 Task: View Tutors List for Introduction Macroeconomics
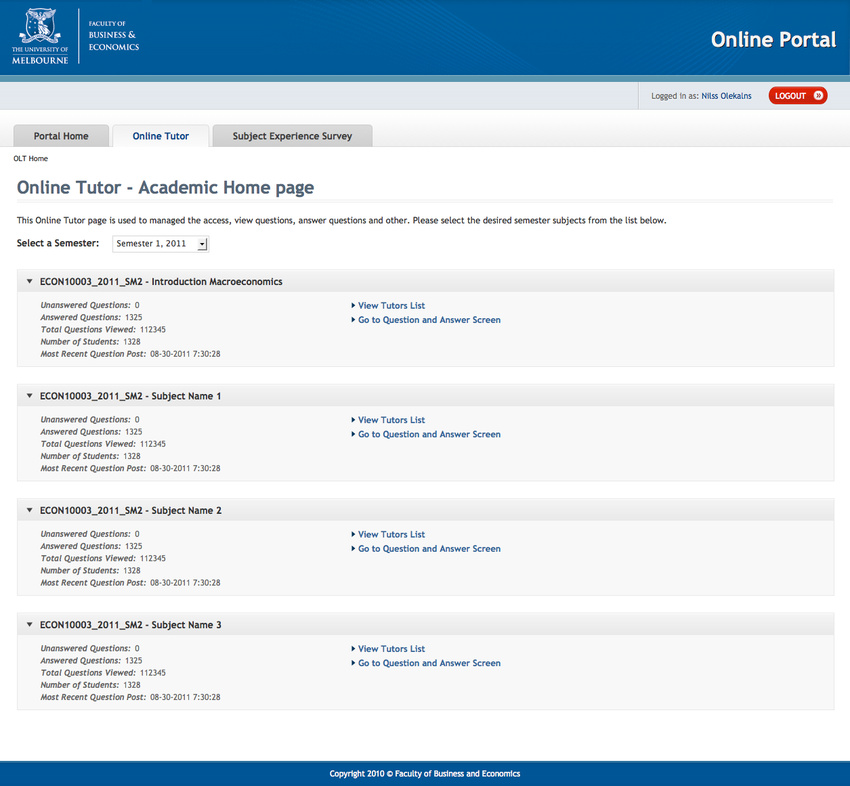[391, 306]
